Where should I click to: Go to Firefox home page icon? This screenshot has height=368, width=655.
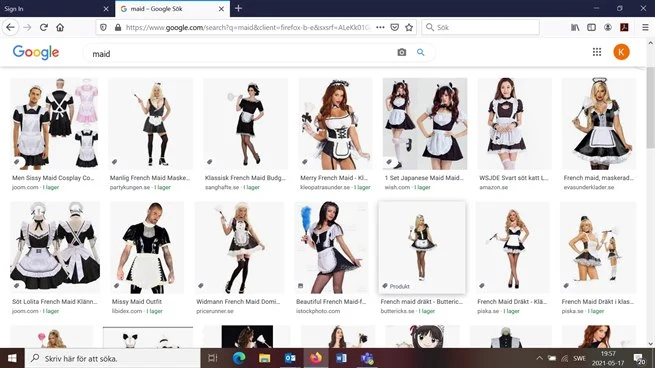click(60, 28)
